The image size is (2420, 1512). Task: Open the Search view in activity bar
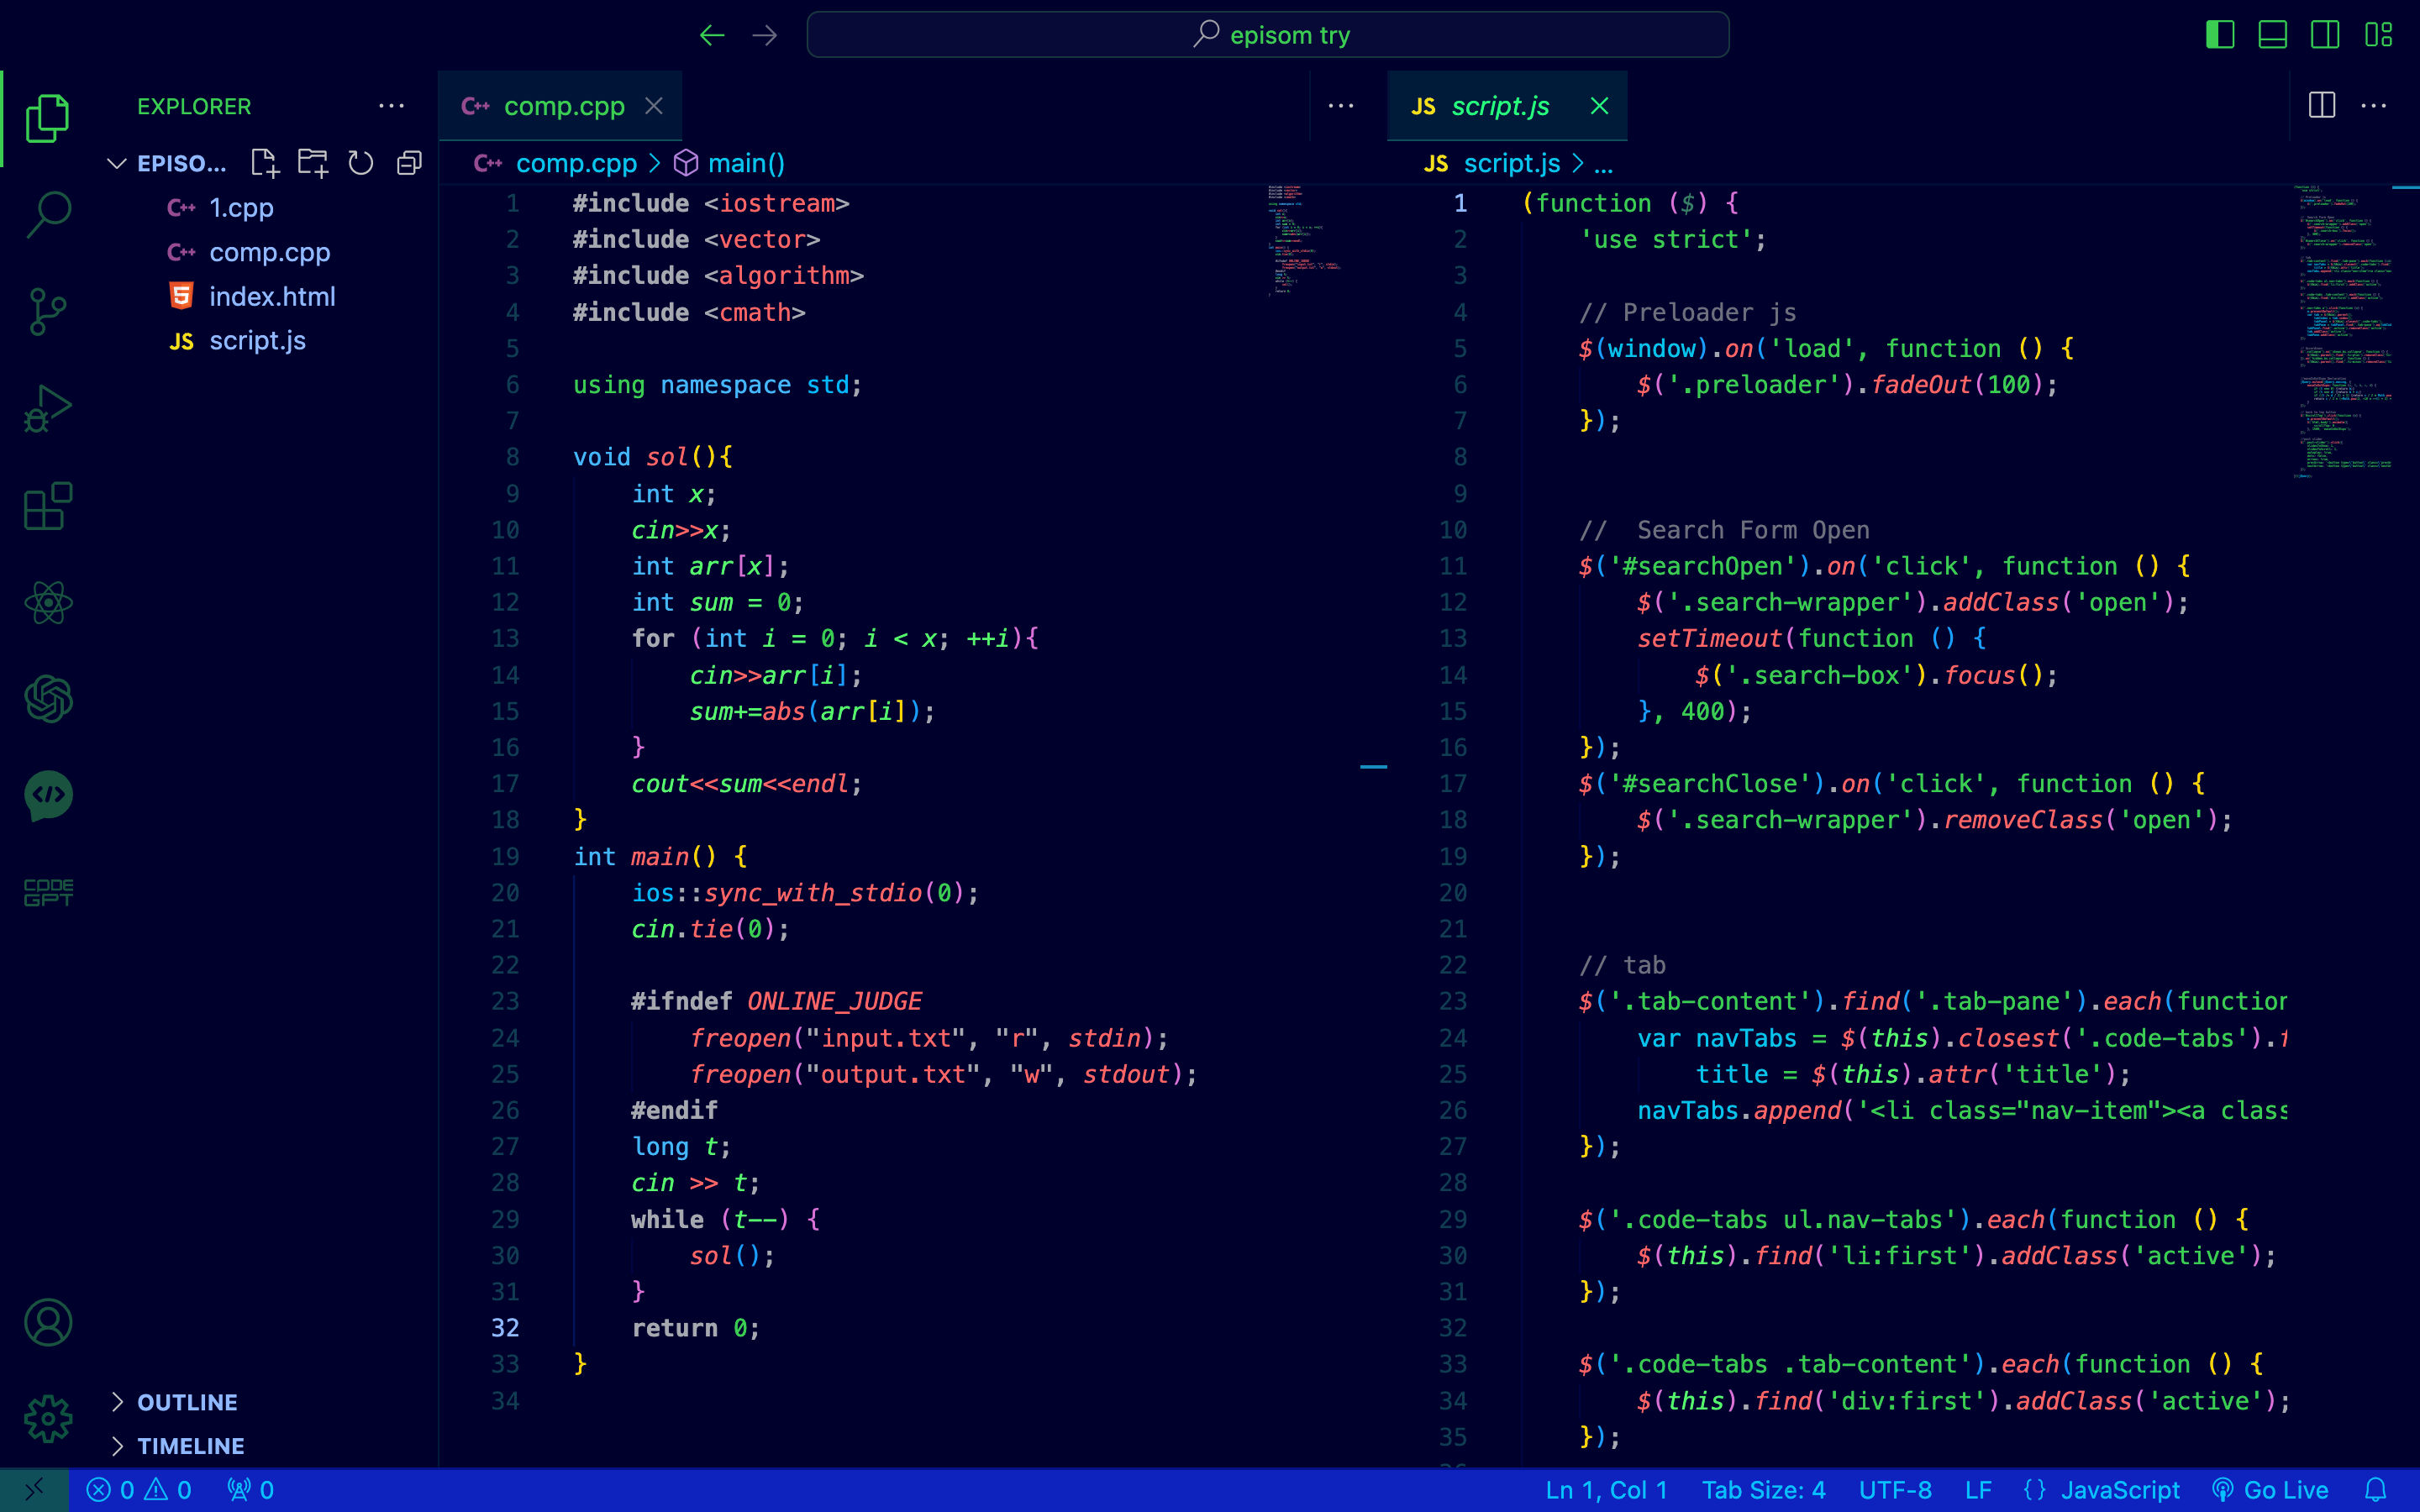coord(47,214)
